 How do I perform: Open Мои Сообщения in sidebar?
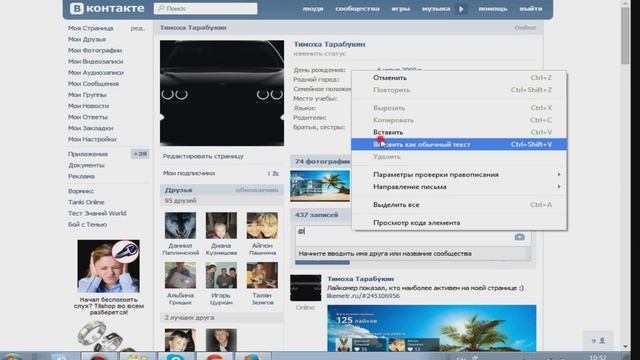(93, 83)
